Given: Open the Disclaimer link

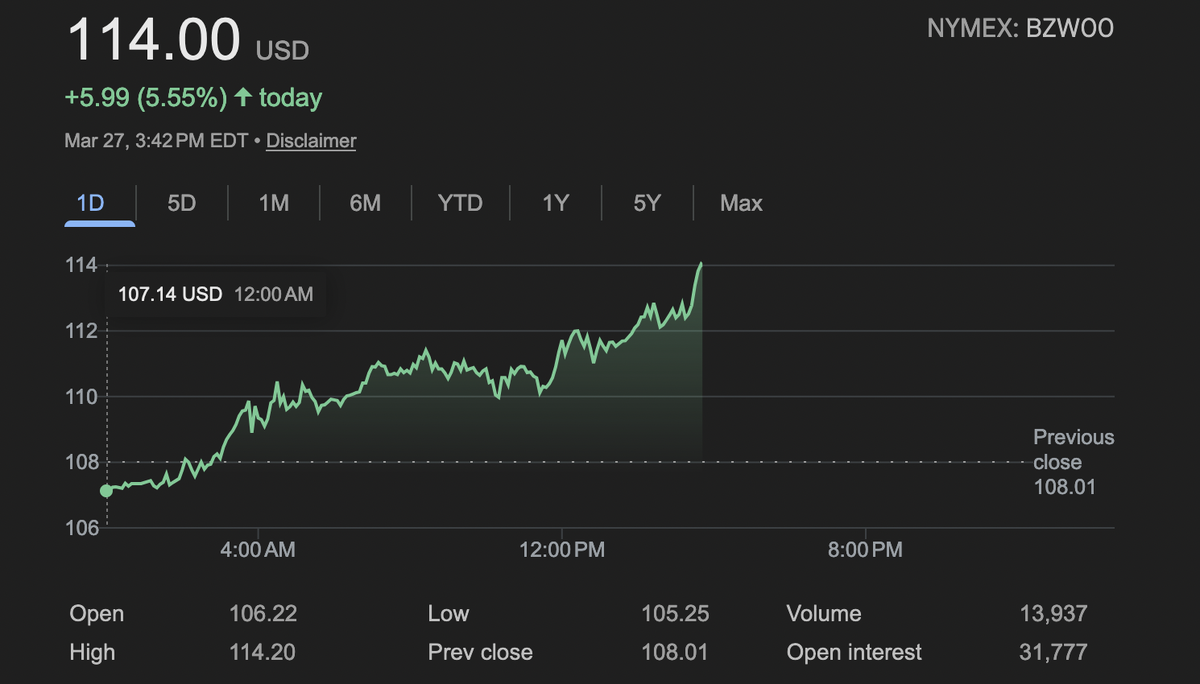Looking at the screenshot, I should pos(311,141).
